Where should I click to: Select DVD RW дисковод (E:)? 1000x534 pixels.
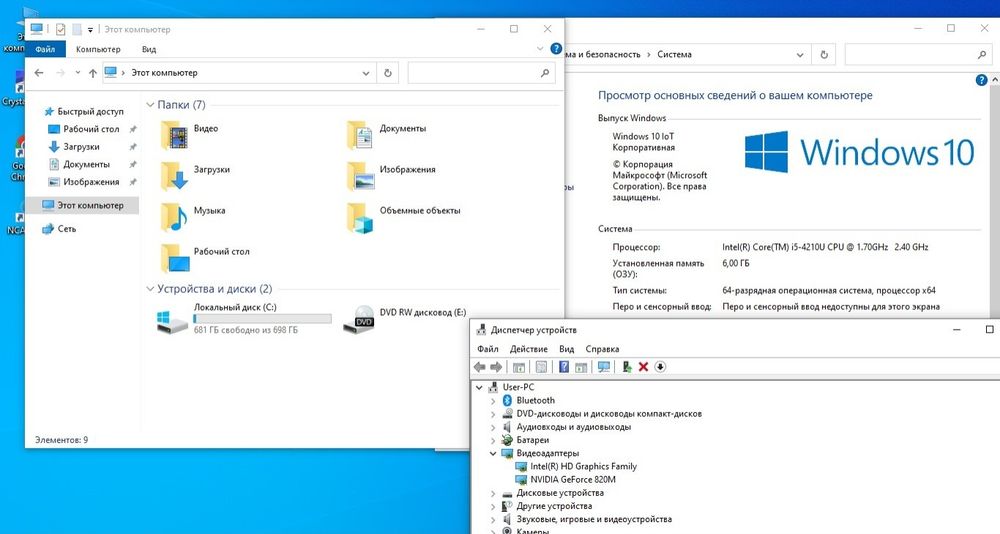(x=404, y=318)
